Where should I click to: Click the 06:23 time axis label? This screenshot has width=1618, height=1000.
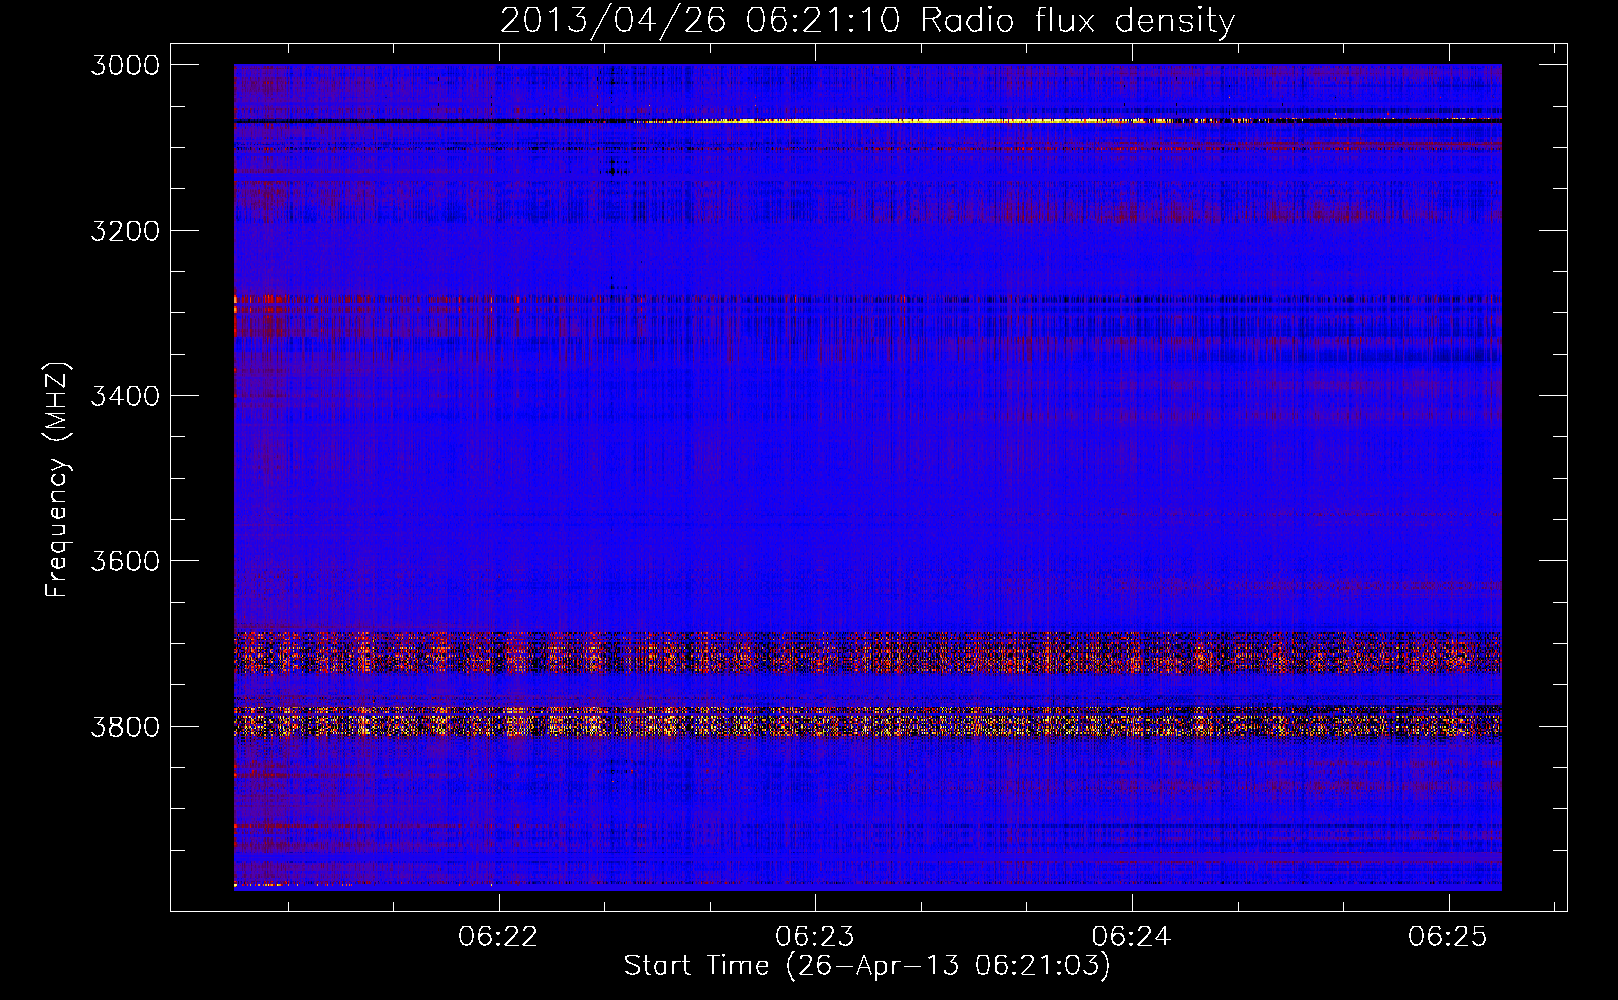click(815, 937)
